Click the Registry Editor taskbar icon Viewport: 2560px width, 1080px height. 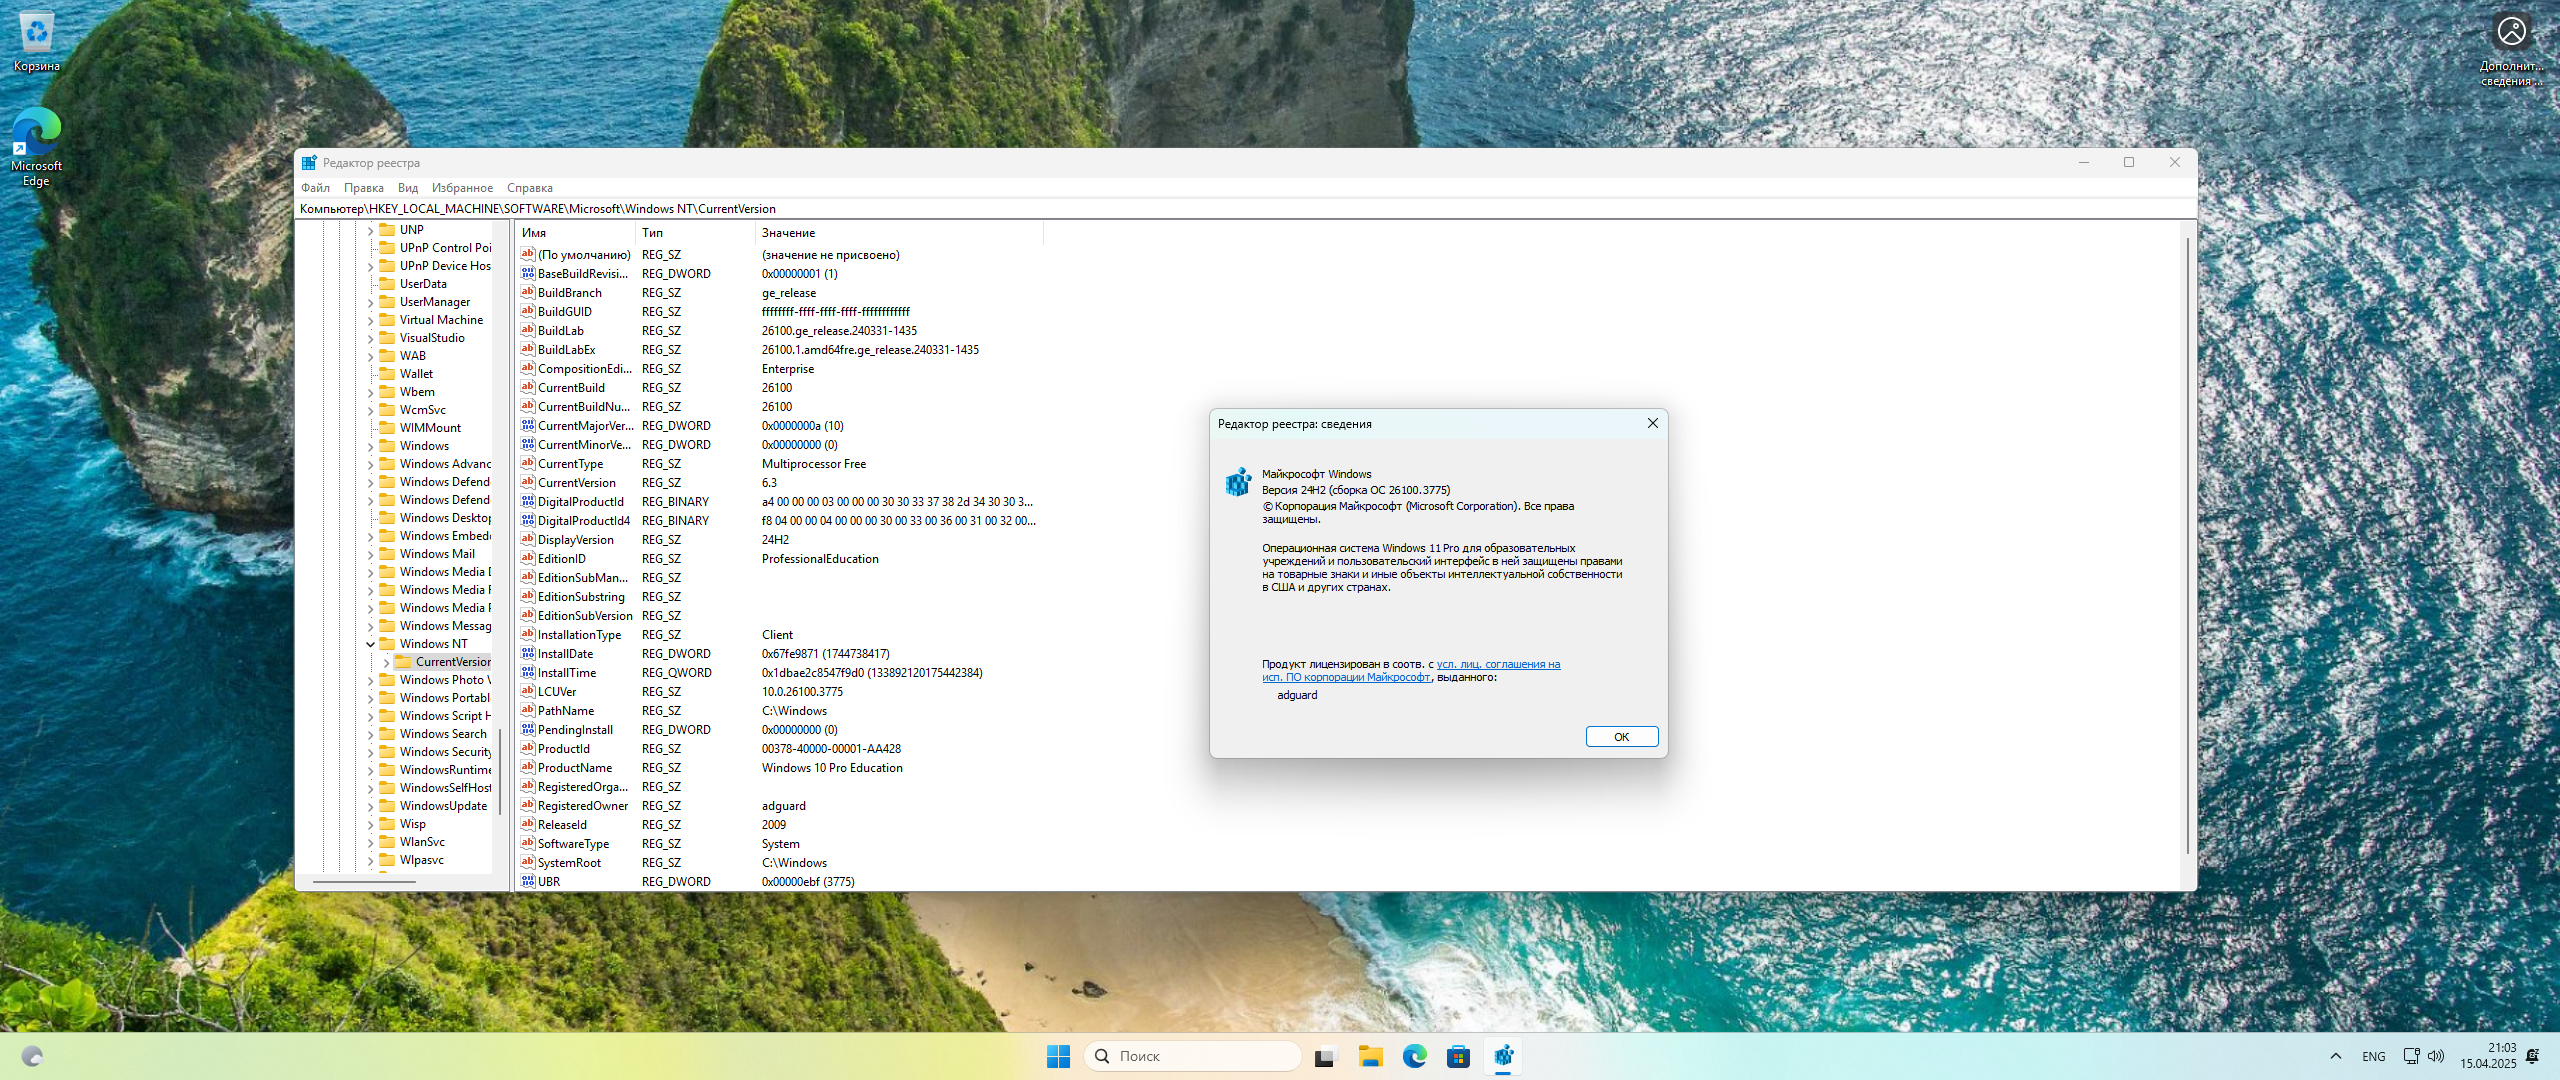[x=1503, y=1055]
